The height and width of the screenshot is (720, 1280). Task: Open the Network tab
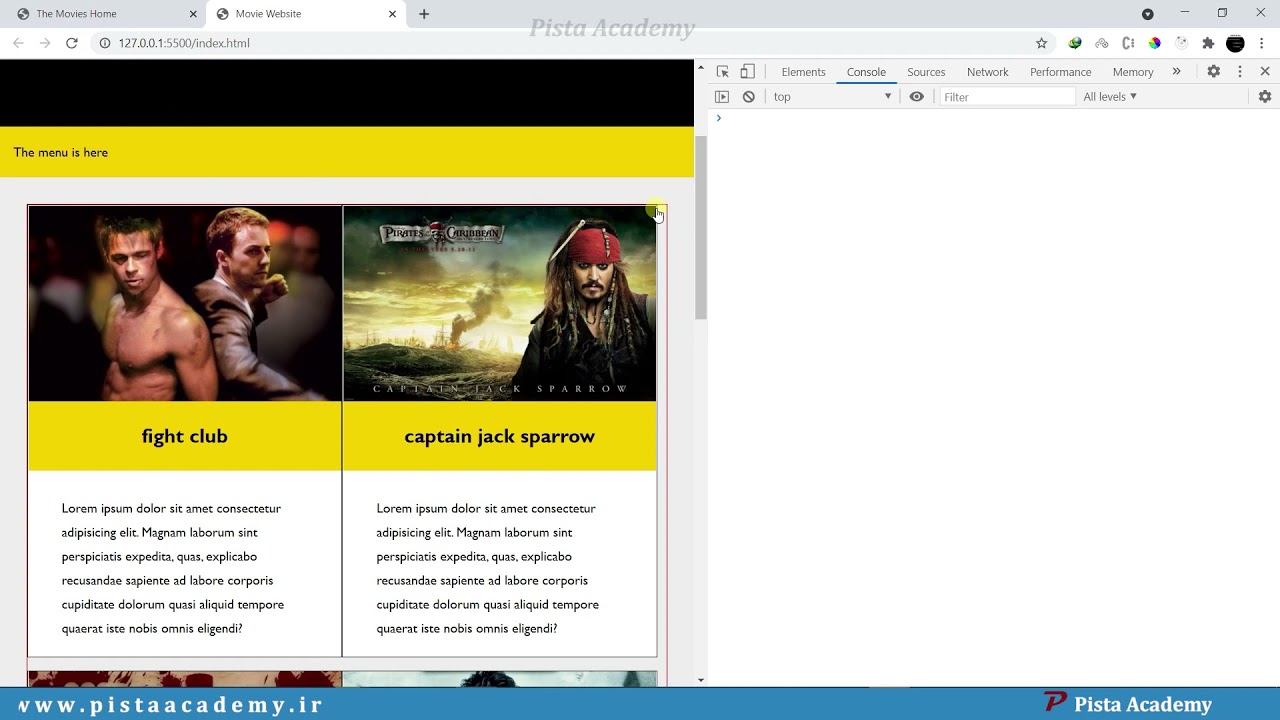pyautogui.click(x=988, y=72)
